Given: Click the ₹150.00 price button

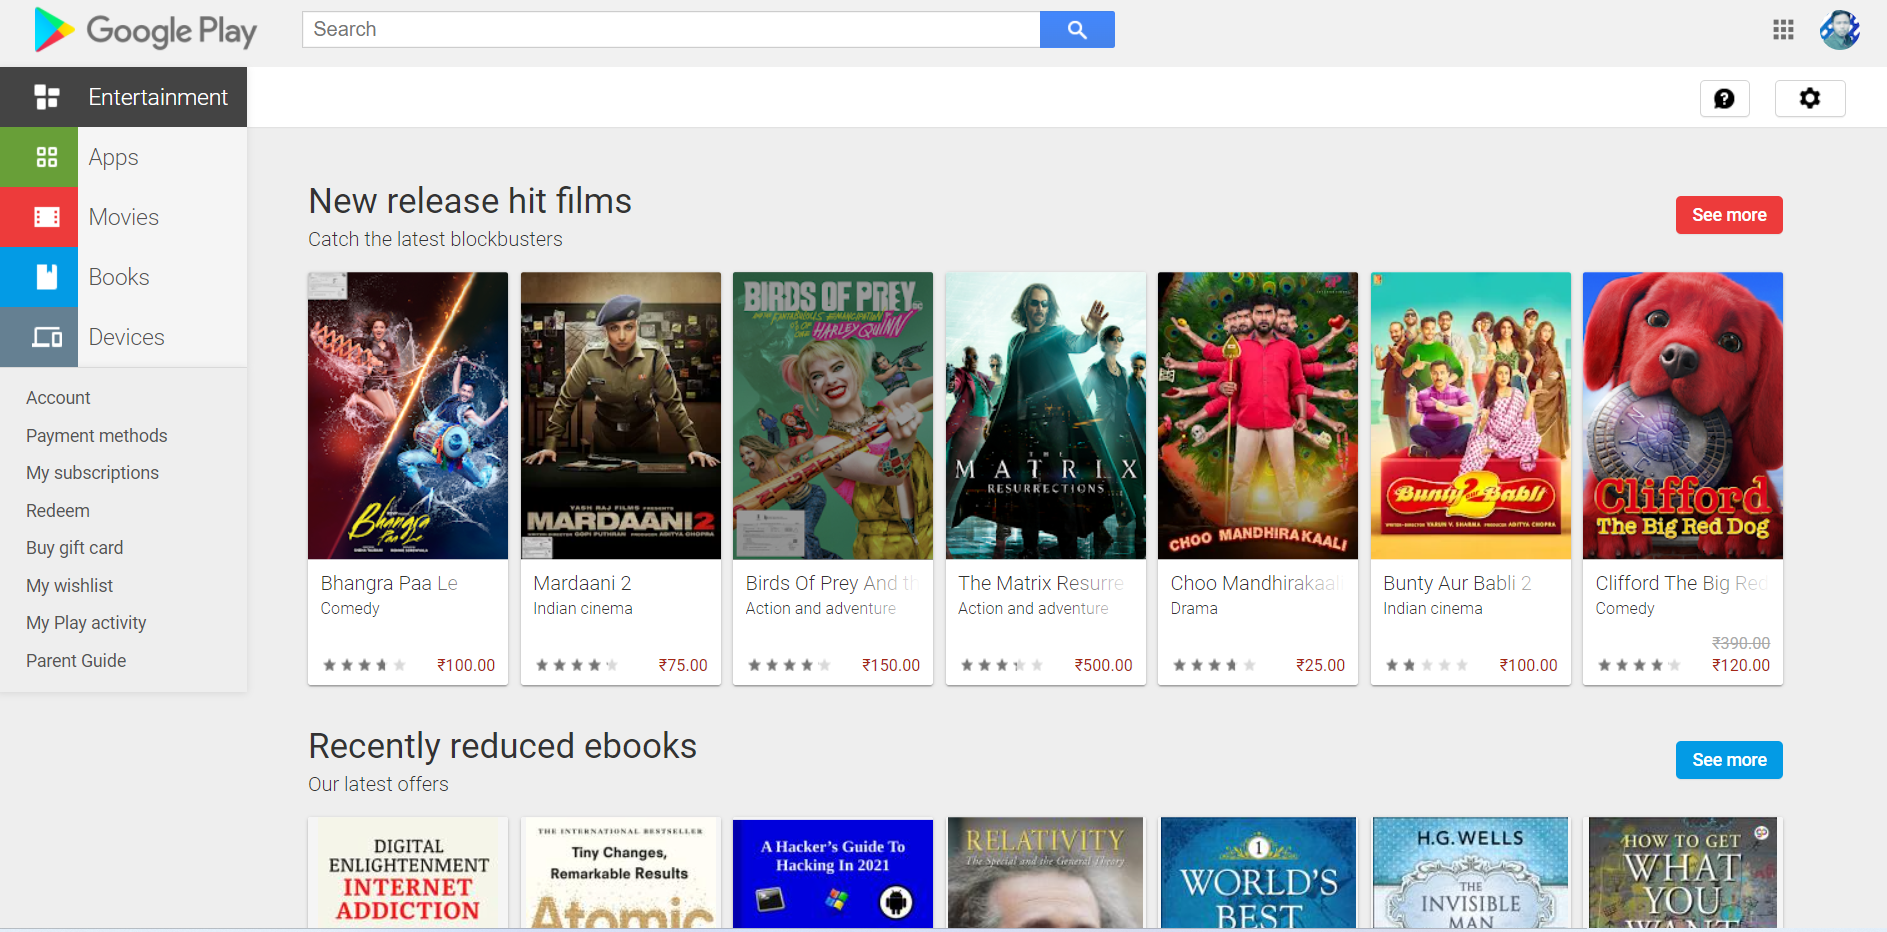Looking at the screenshot, I should point(891,665).
